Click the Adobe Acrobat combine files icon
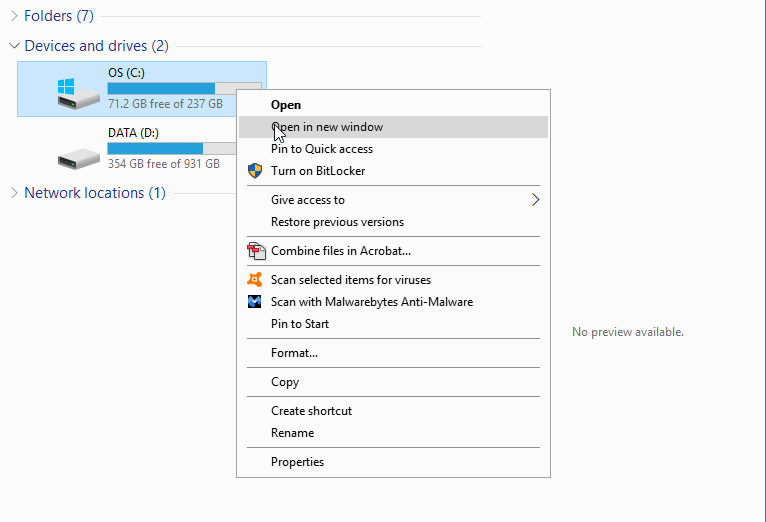The width and height of the screenshot is (766, 522). click(255, 251)
